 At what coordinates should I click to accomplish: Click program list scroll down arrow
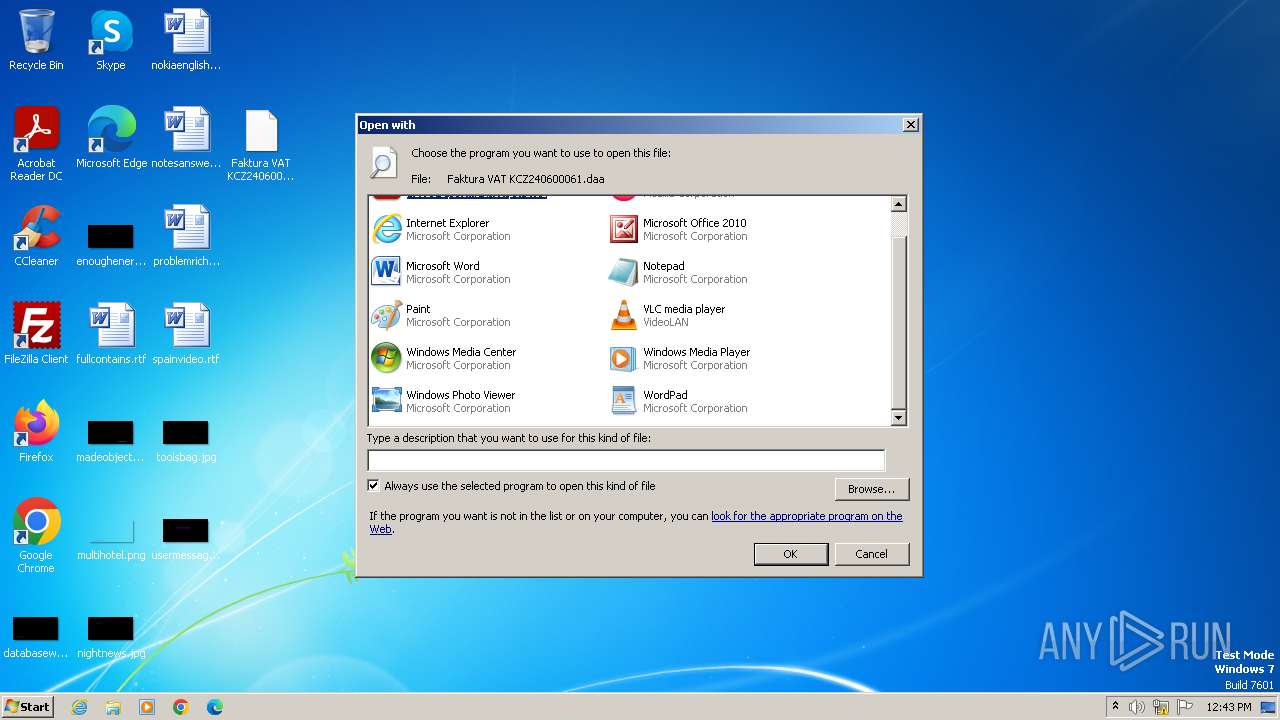point(898,418)
